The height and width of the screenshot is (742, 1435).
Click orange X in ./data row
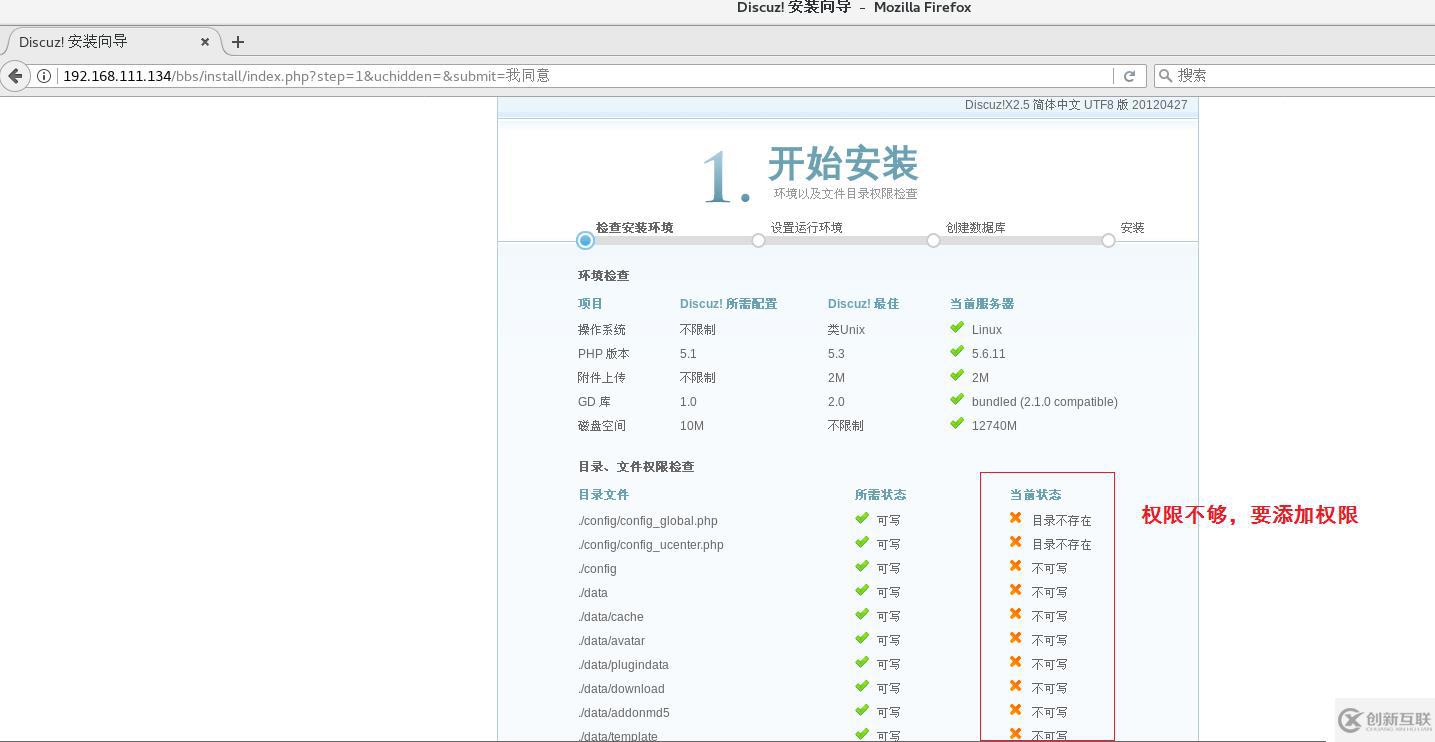click(x=1015, y=590)
